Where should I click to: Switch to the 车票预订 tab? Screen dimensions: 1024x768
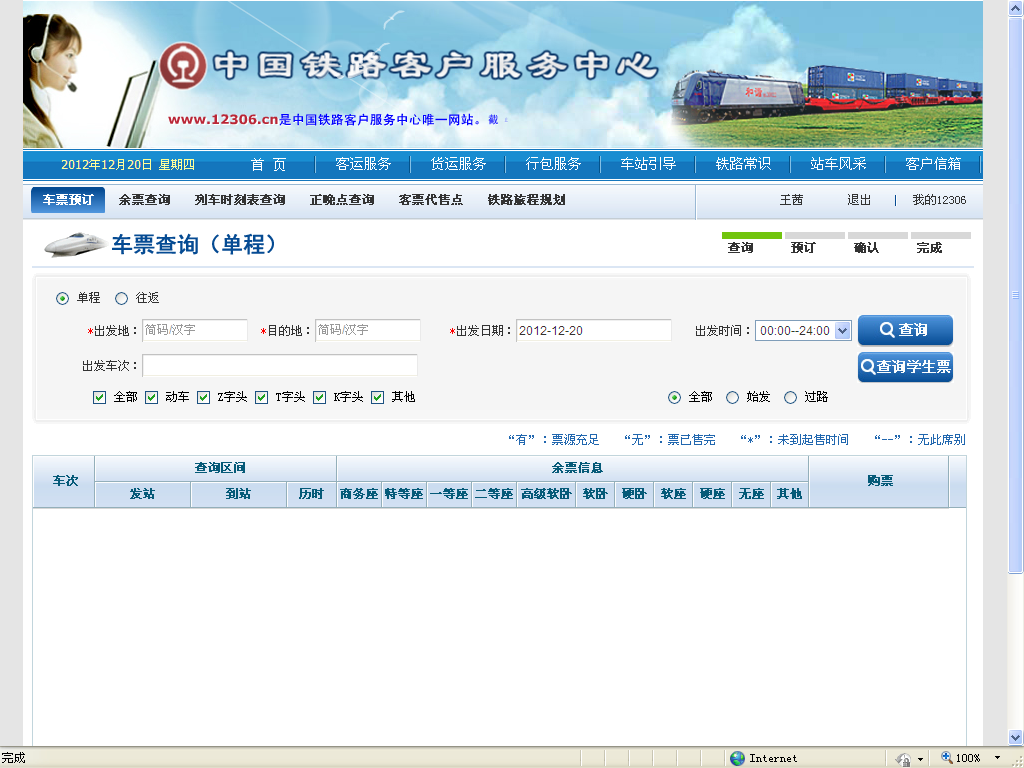[x=68, y=200]
